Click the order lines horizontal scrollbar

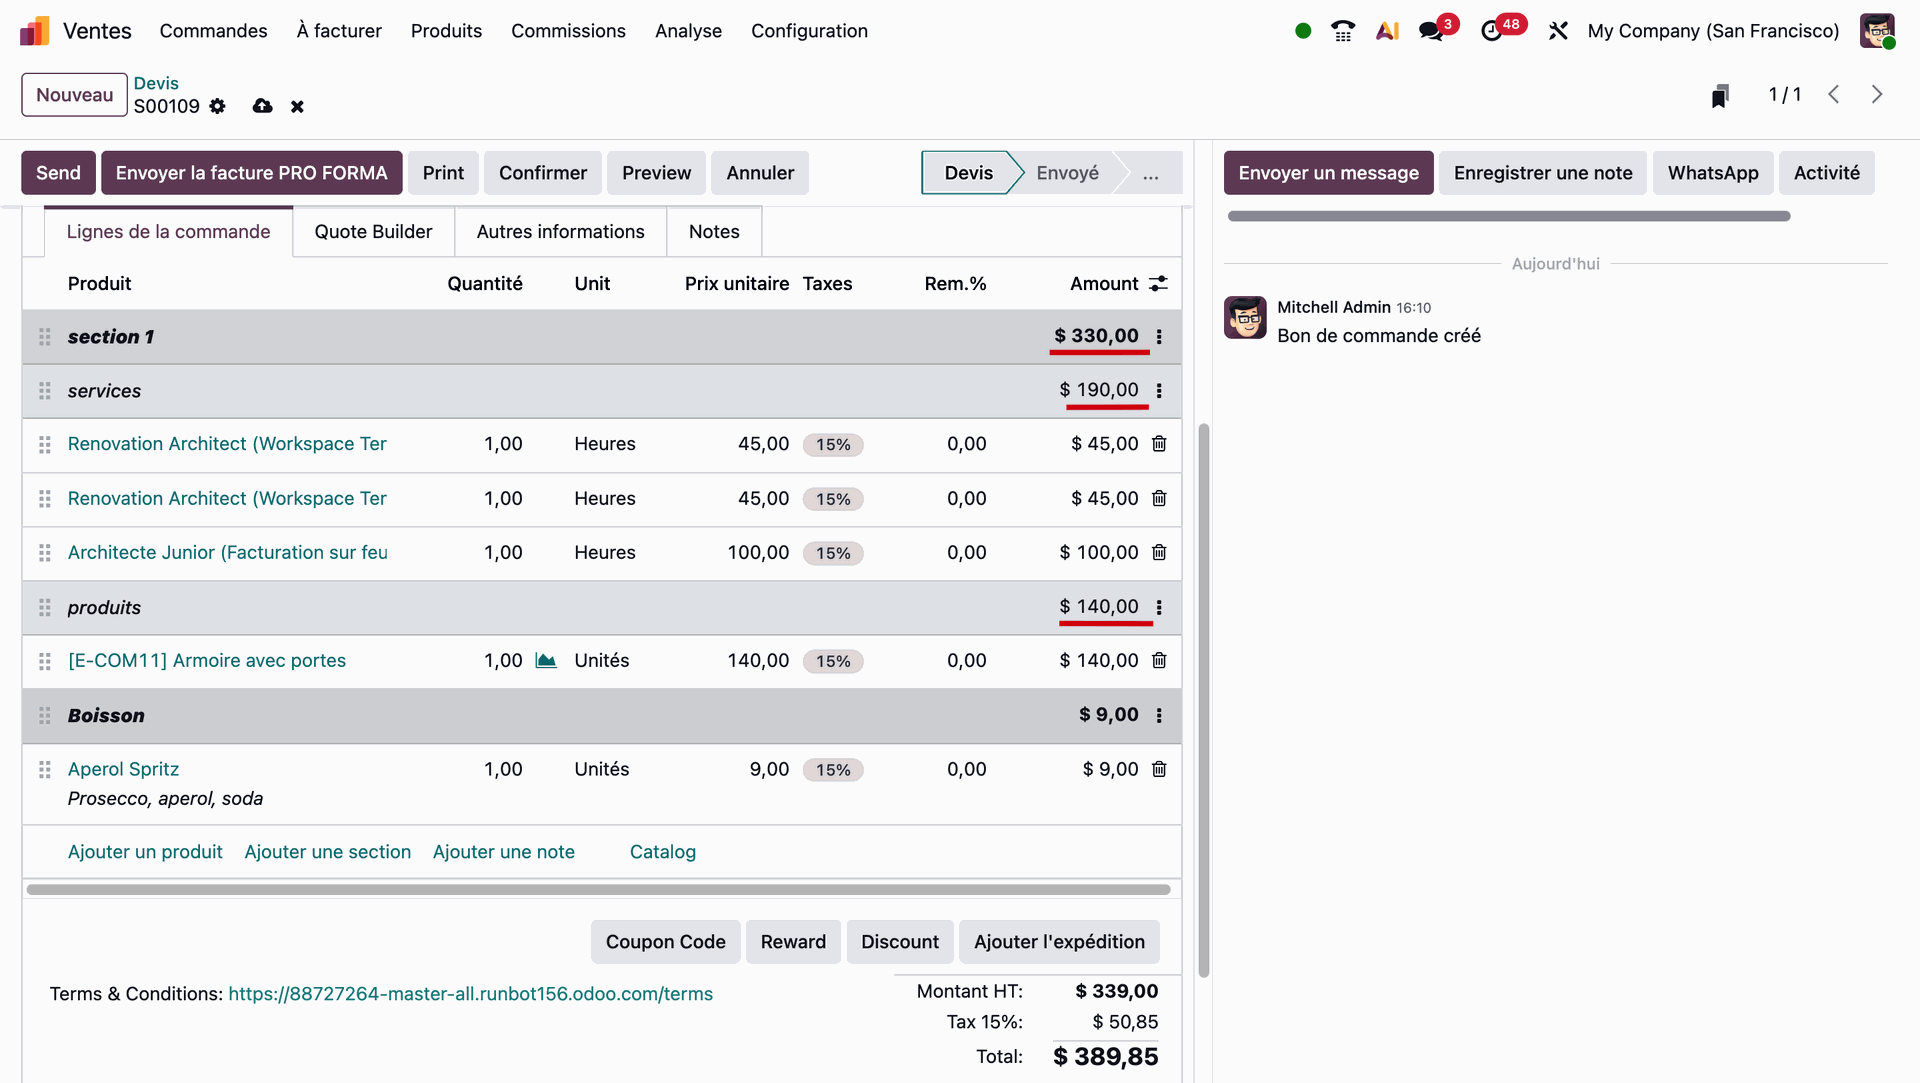598,889
